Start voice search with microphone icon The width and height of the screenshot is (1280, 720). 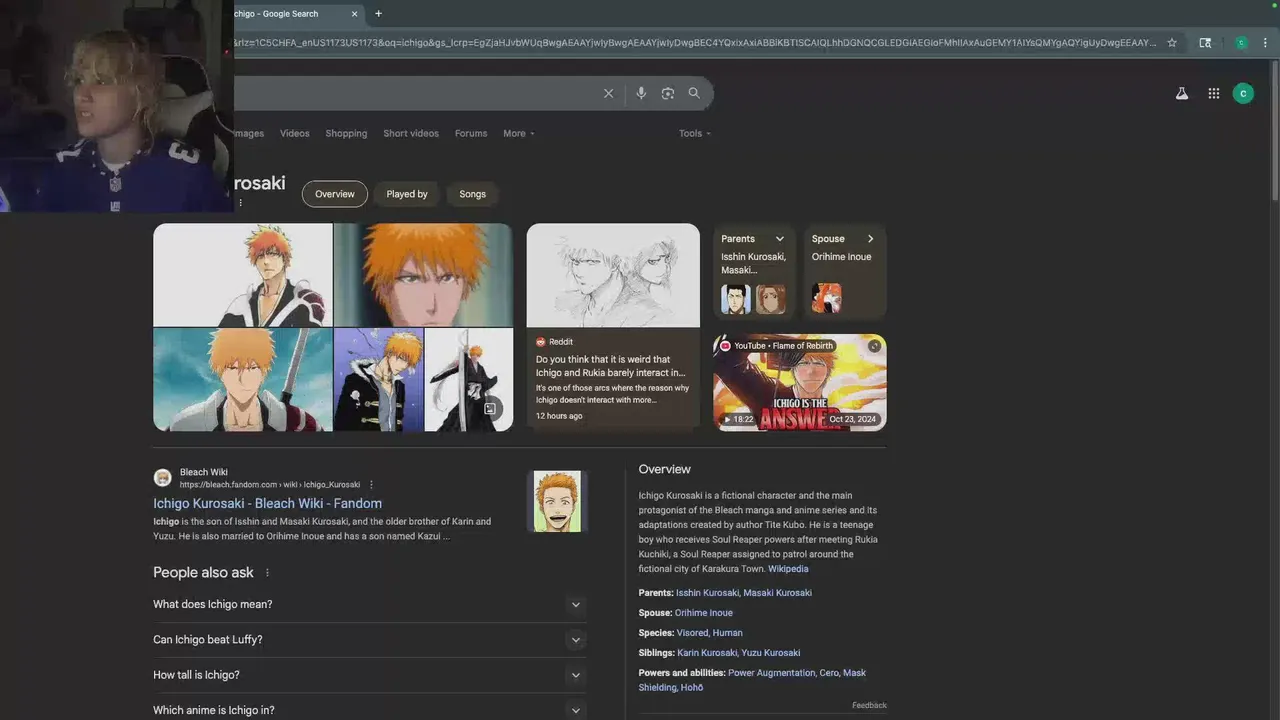point(641,93)
